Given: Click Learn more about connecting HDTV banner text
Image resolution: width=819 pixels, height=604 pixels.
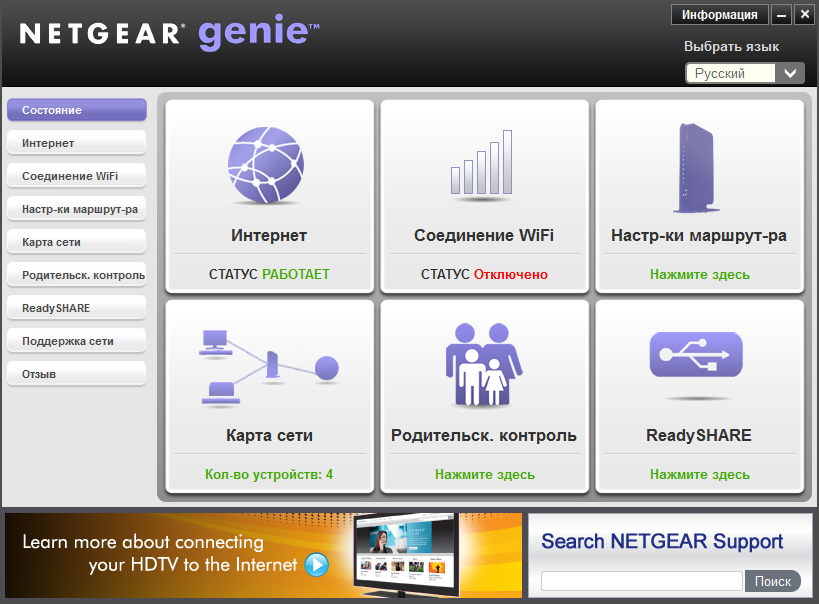Looking at the screenshot, I should [x=159, y=553].
